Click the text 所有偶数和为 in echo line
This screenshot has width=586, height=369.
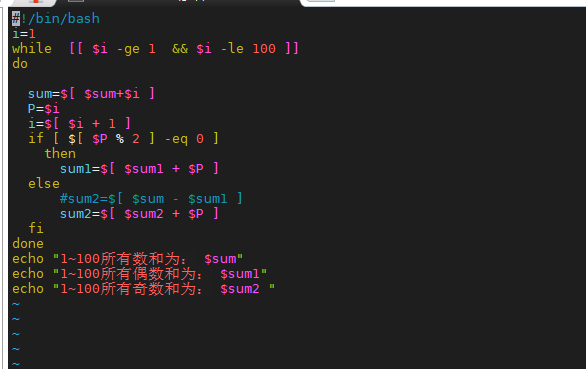point(148,274)
